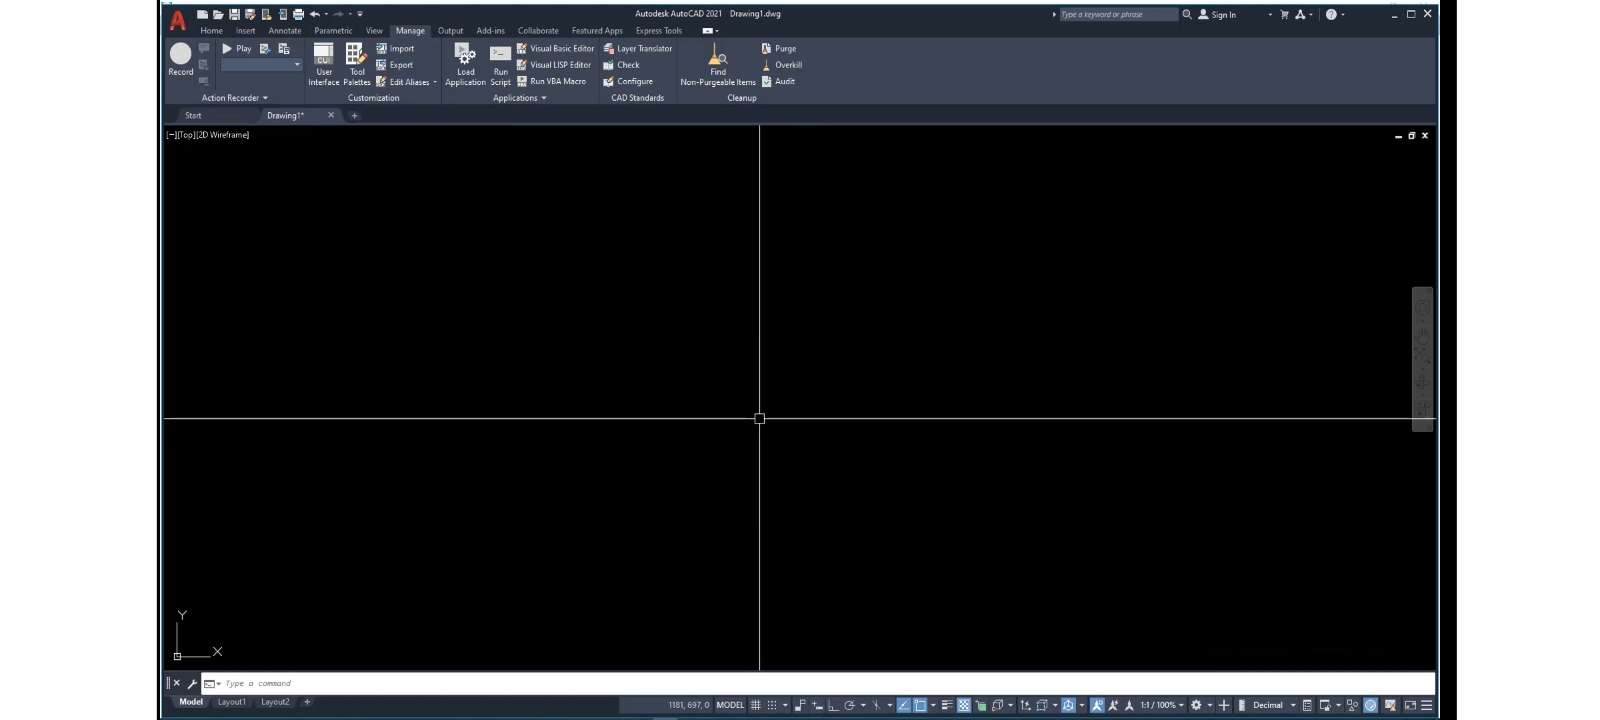This screenshot has height=720, width=1600.
Task: Open the User Interface CUI editor
Action: [x=324, y=65]
